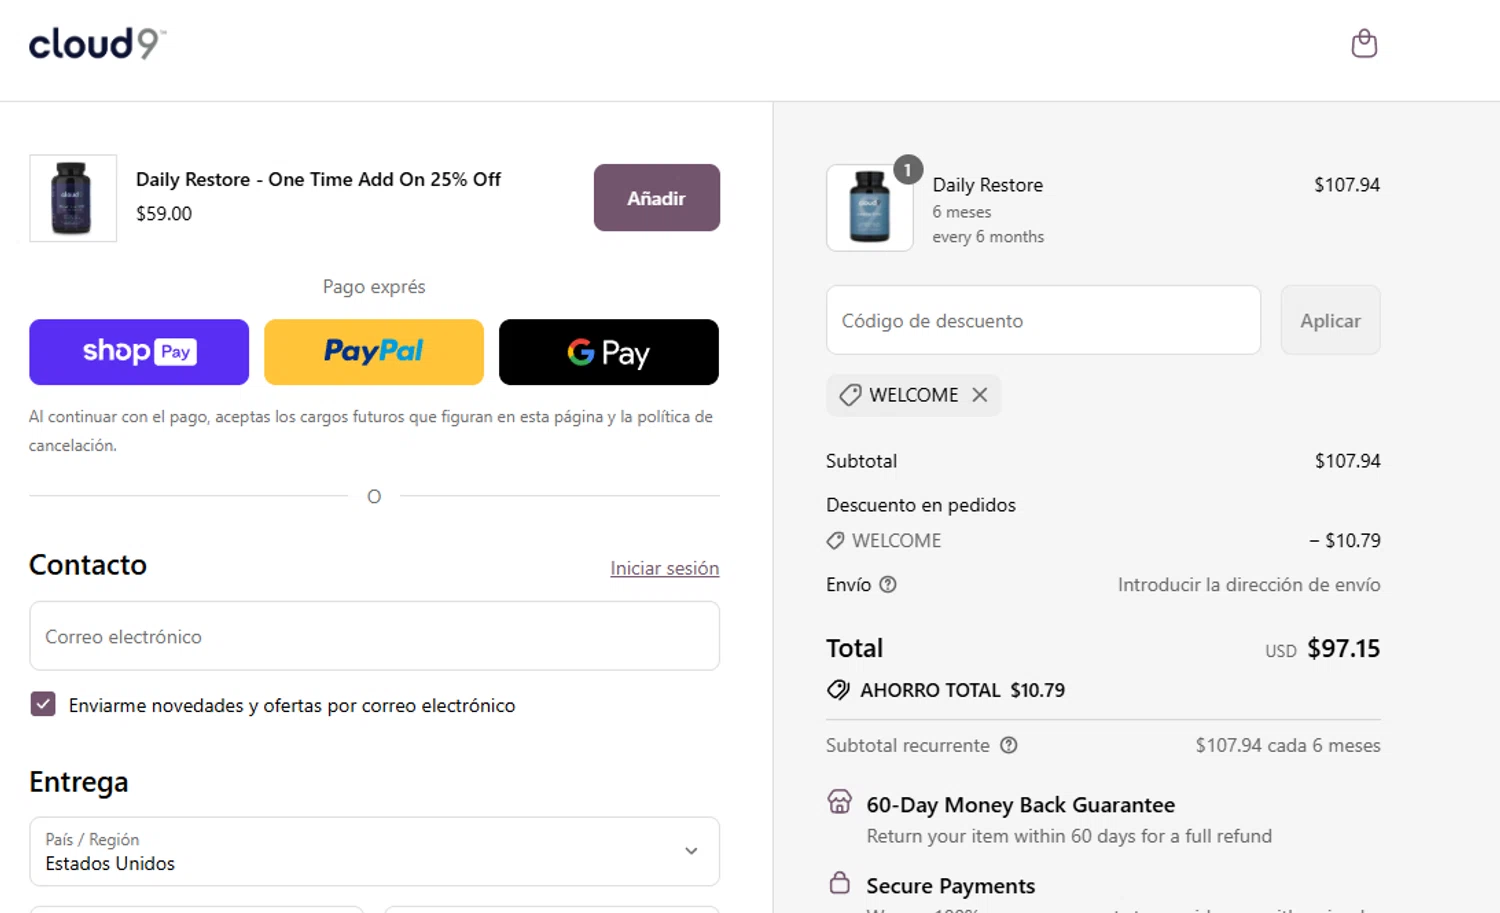This screenshot has height=913, width=1500.
Task: Click the – $10.79 discount amount
Action: [x=1345, y=541]
